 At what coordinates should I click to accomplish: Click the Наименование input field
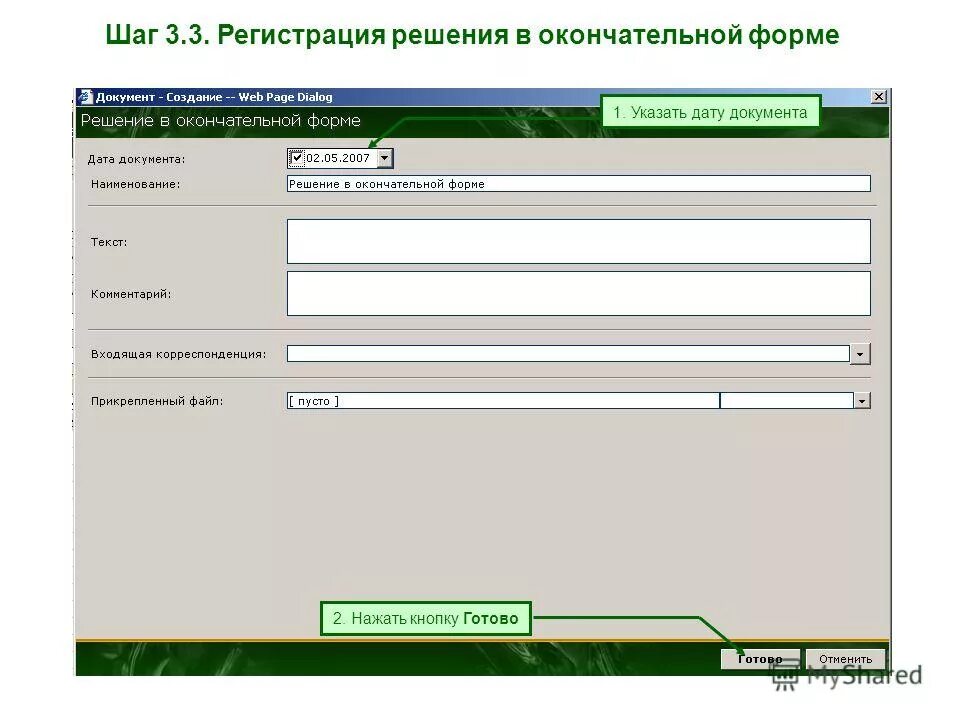point(579,184)
